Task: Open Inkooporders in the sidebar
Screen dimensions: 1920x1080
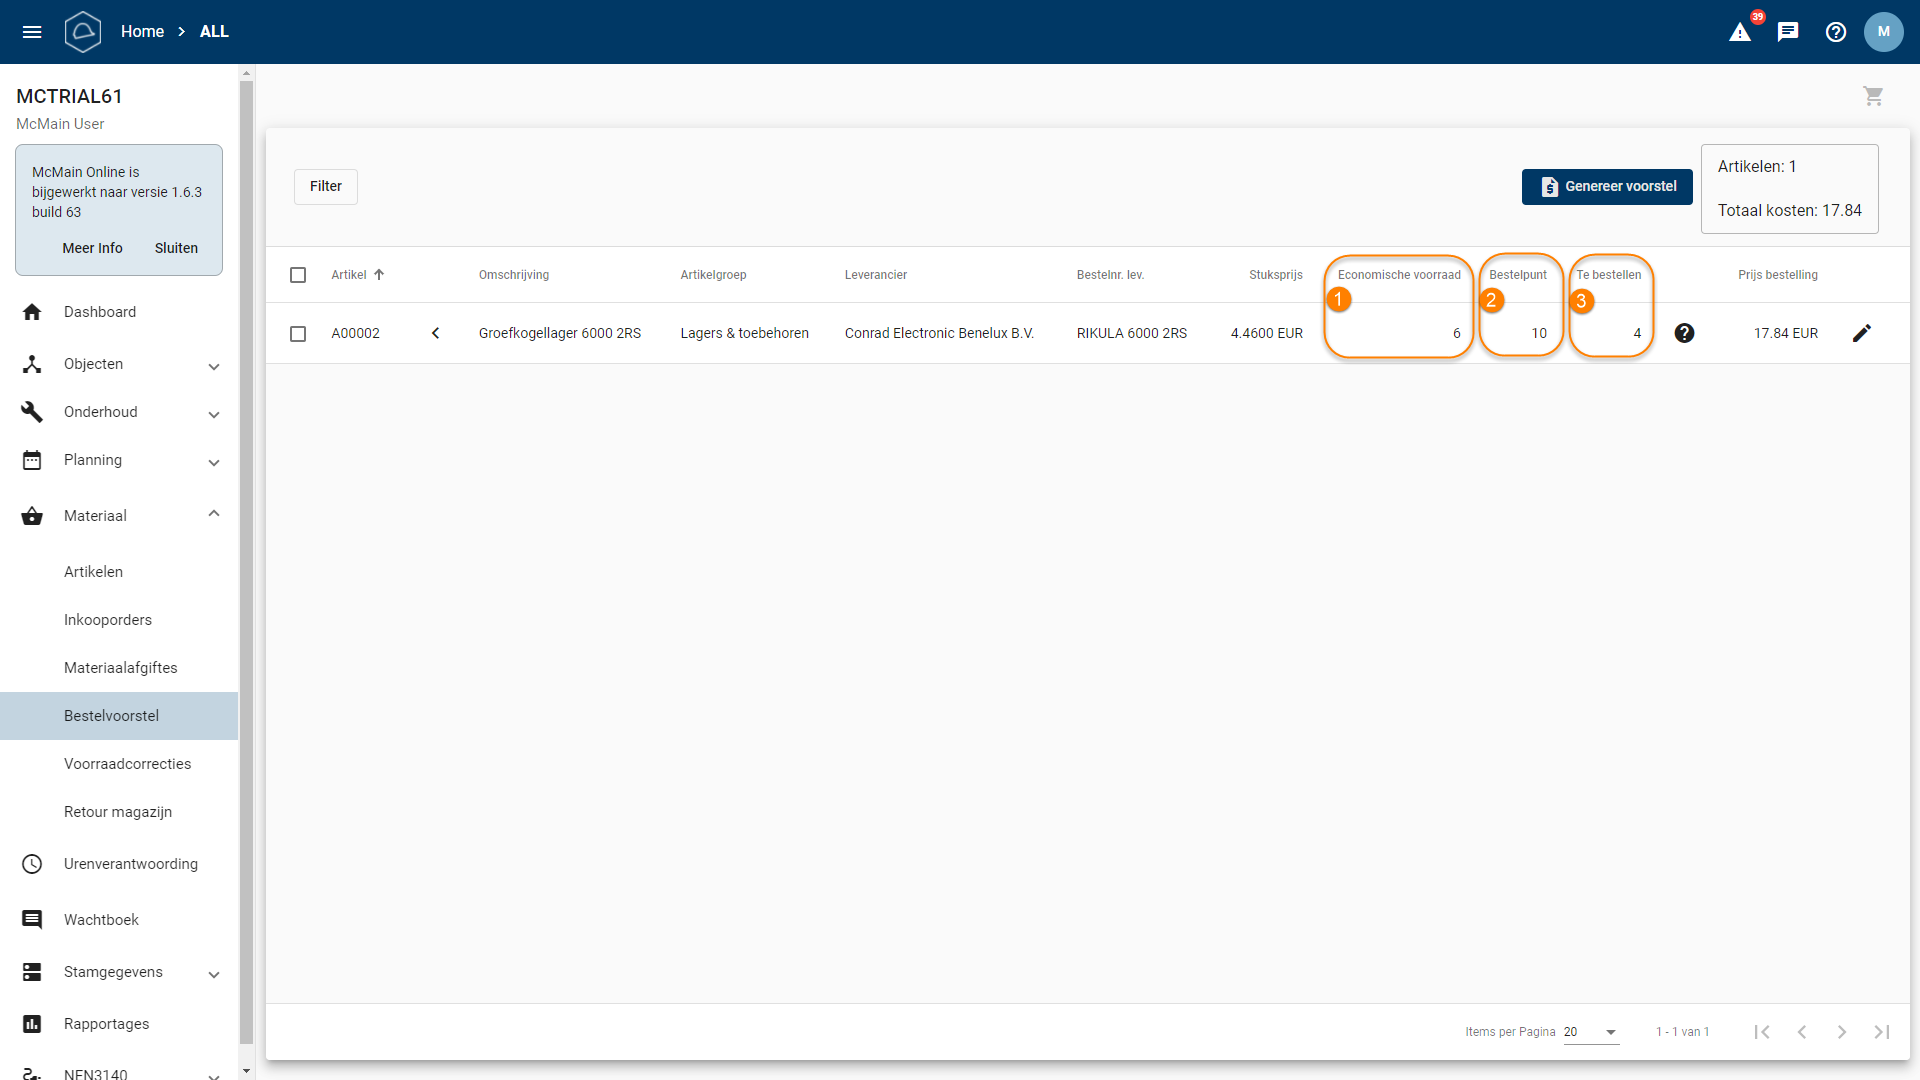Action: point(108,620)
